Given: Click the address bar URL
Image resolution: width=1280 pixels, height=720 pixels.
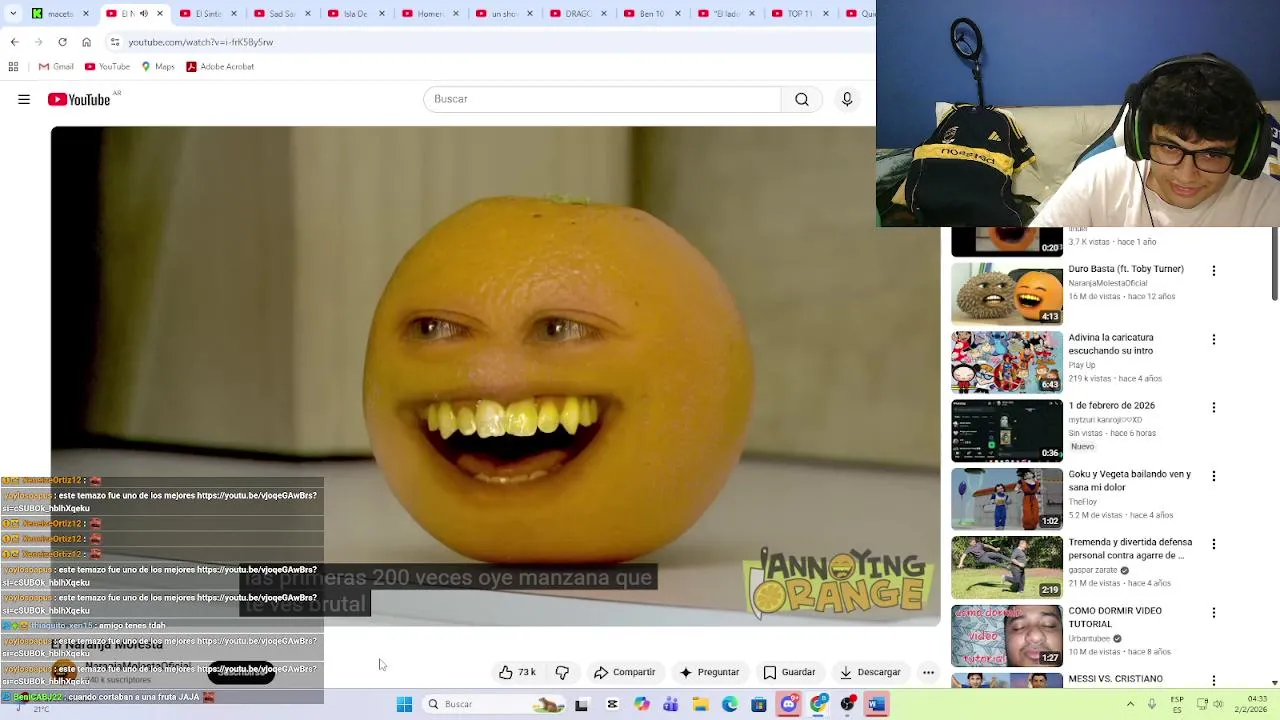Looking at the screenshot, I should click(x=201, y=42).
